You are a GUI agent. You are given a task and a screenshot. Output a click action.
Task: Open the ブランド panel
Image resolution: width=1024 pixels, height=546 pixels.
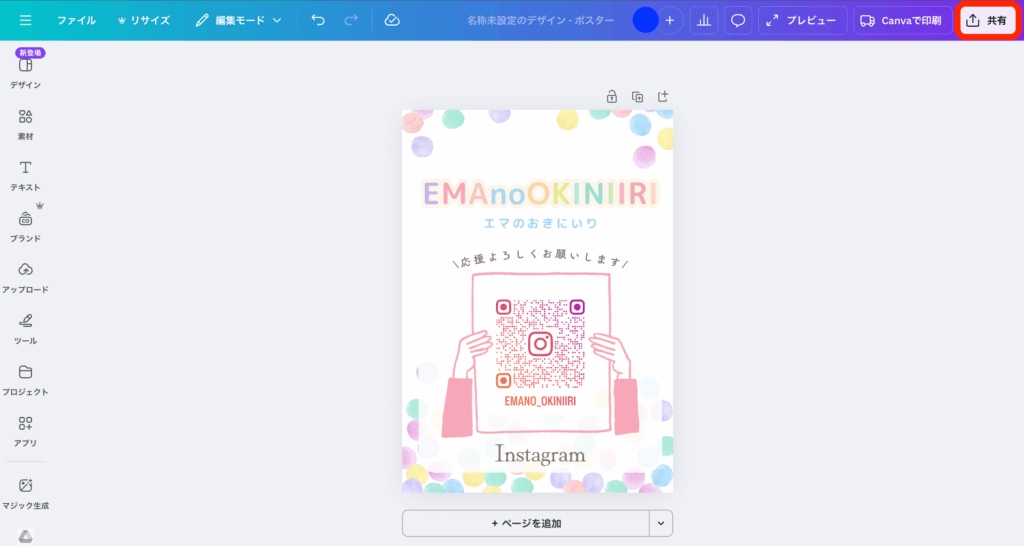pos(25,226)
